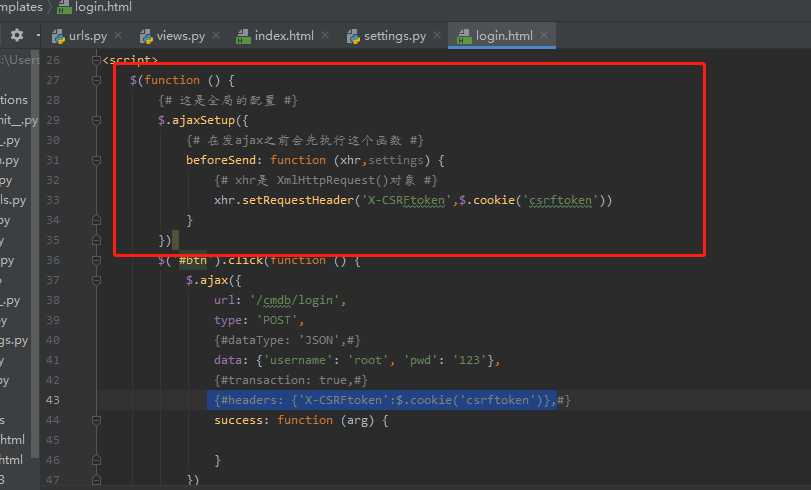Click '$.ajaxSetup' on line 29
Image resolution: width=811 pixels, height=490 pixels.
197,120
